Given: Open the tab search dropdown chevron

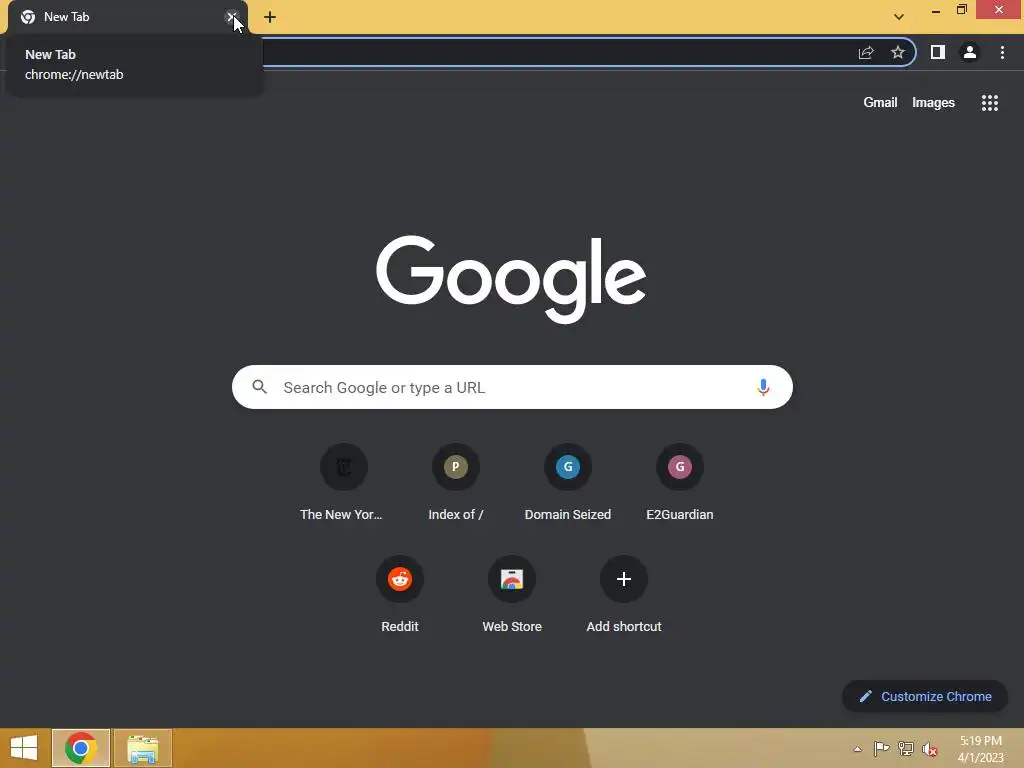Looking at the screenshot, I should coord(899,17).
